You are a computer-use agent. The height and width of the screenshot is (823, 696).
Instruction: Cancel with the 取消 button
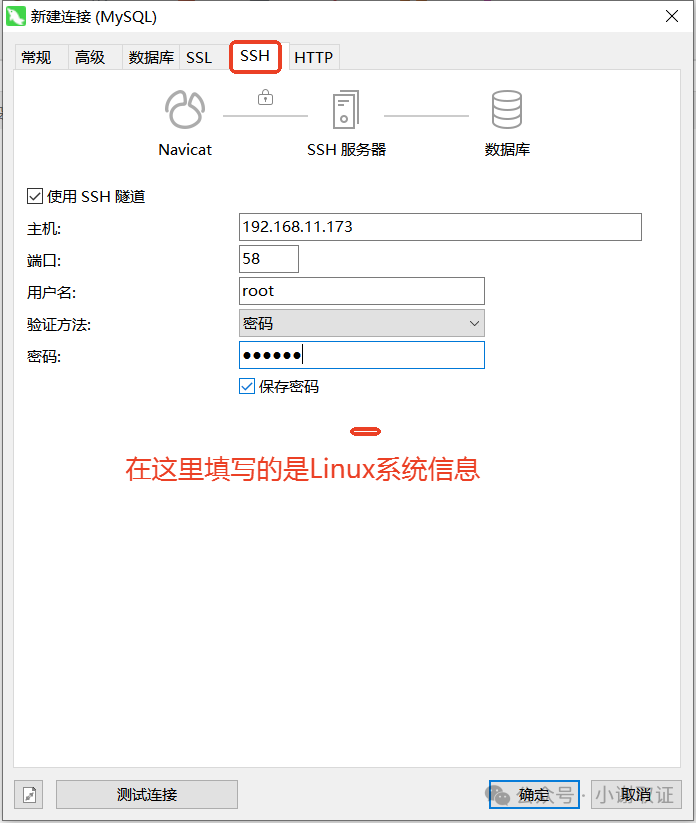[636, 795]
